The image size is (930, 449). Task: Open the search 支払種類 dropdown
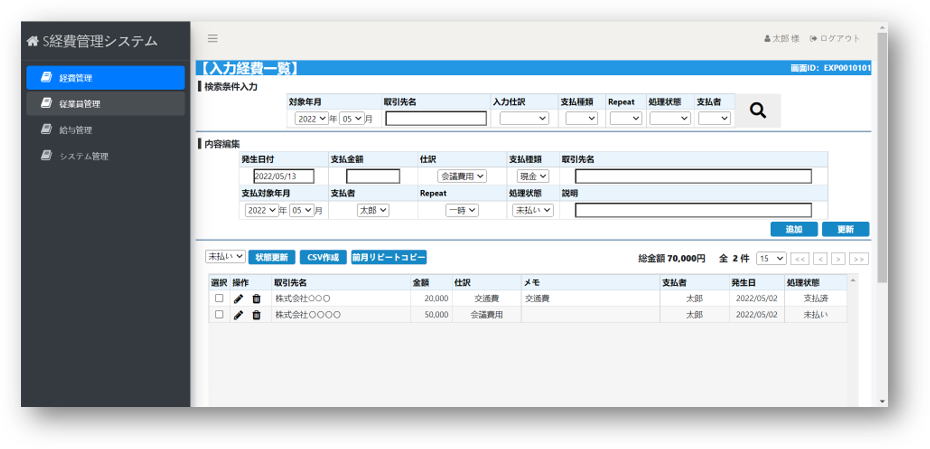pyautogui.click(x=581, y=119)
